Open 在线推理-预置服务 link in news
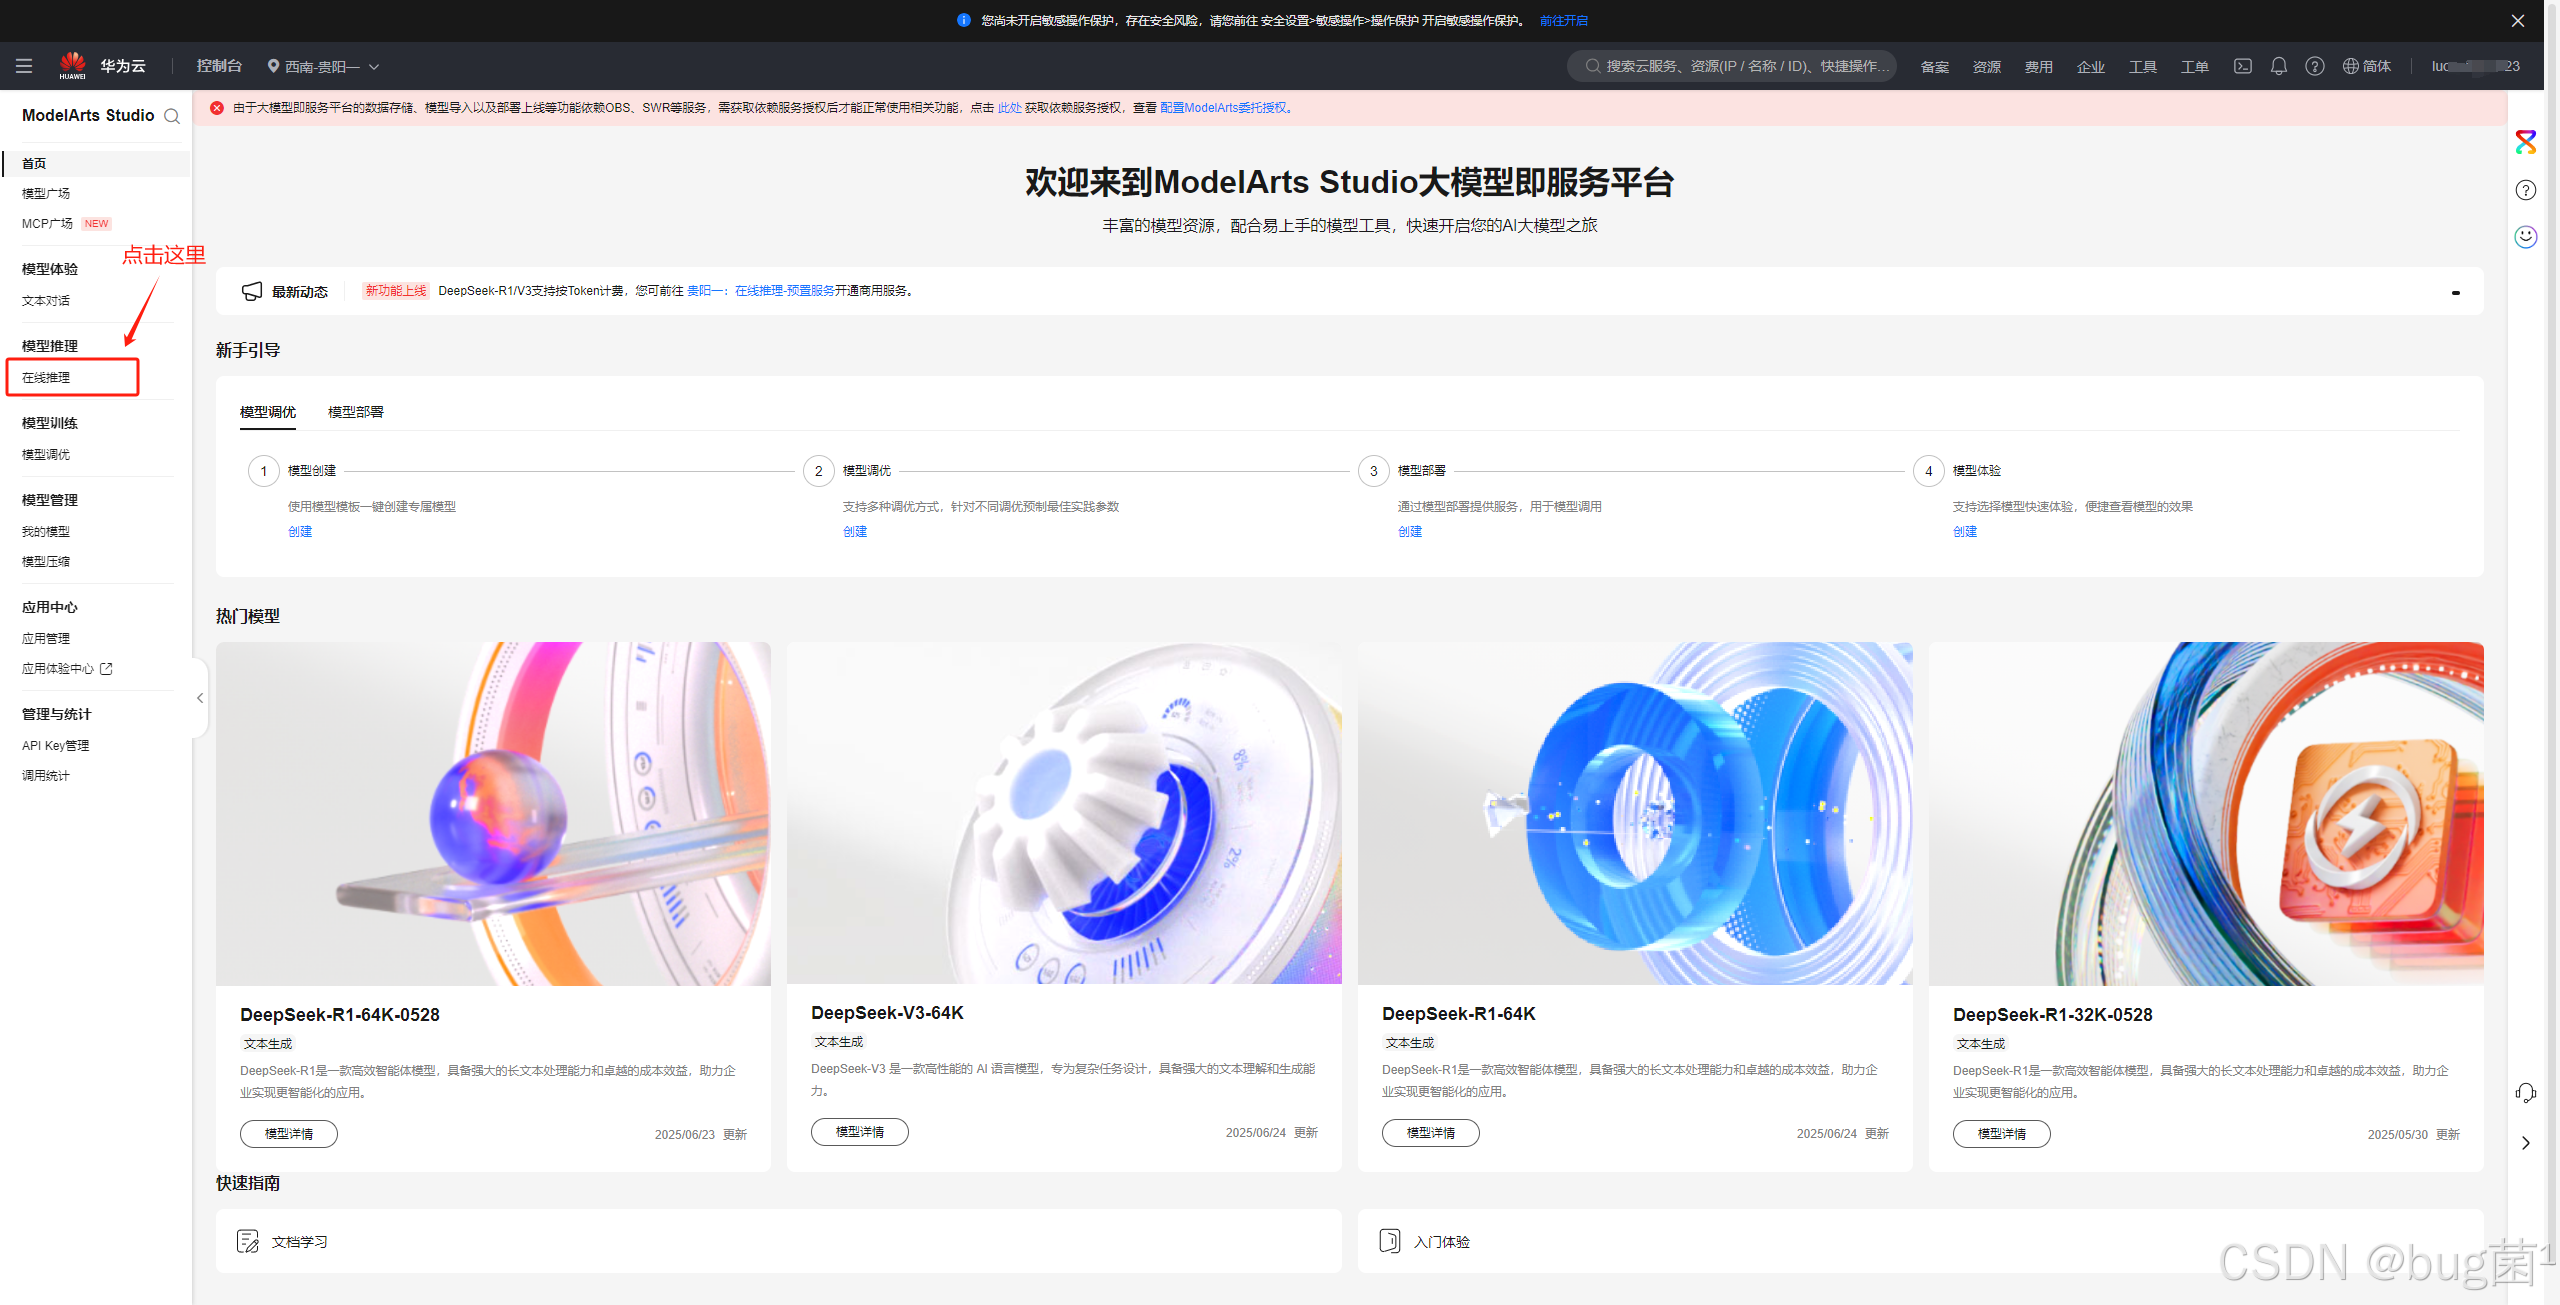Screen dimensions: 2560x1305 785,291
